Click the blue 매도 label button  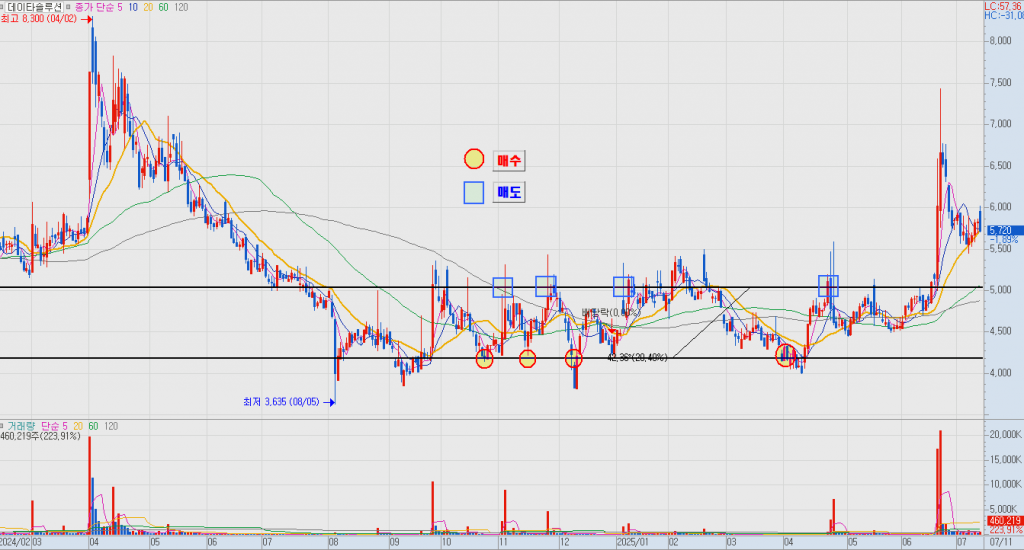click(509, 192)
